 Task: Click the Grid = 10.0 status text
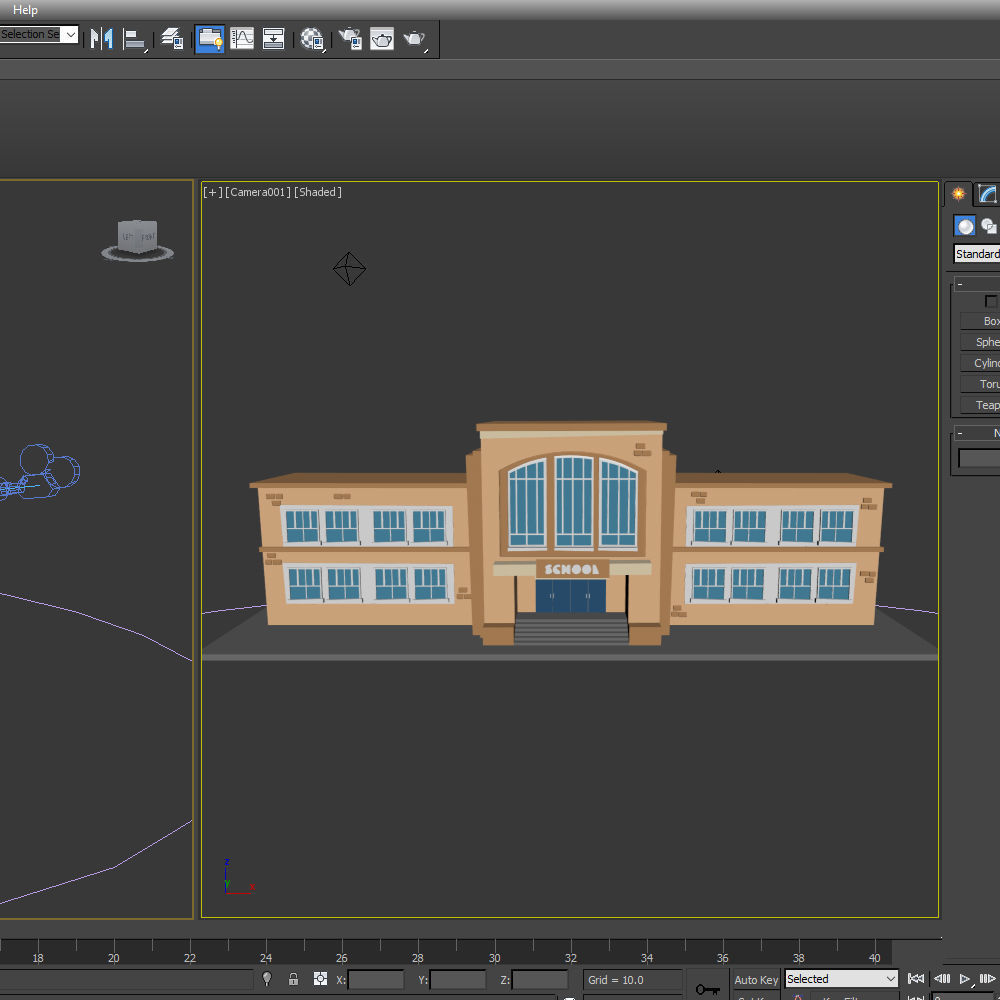tap(615, 980)
